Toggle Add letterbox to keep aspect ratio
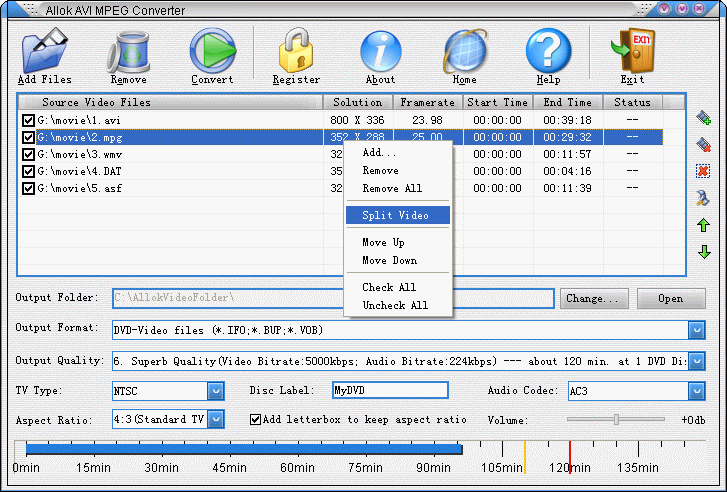Image resolution: width=727 pixels, height=492 pixels. (x=255, y=420)
